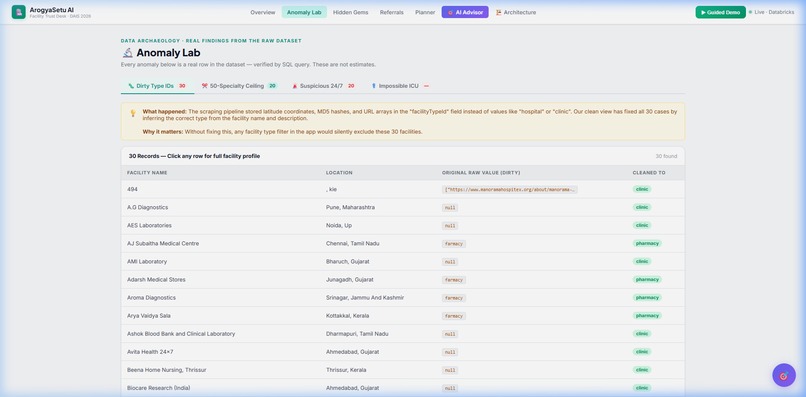Switch to 50-Specialty Ceiling tab

click(239, 86)
